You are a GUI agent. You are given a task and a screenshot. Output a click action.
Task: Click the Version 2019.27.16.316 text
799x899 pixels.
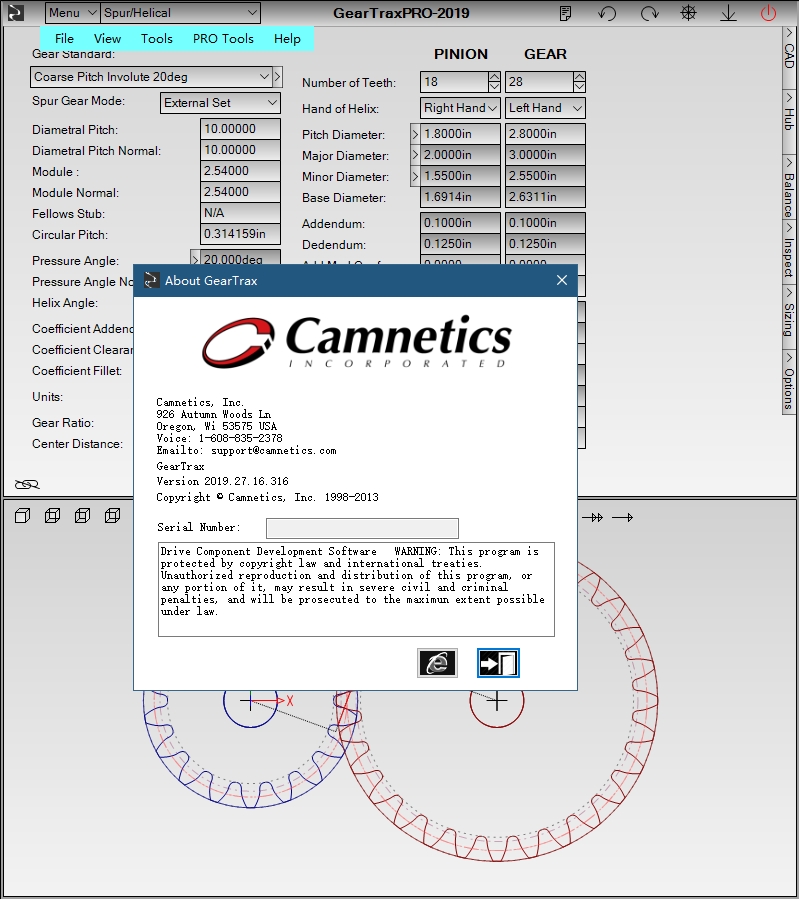coord(222,482)
